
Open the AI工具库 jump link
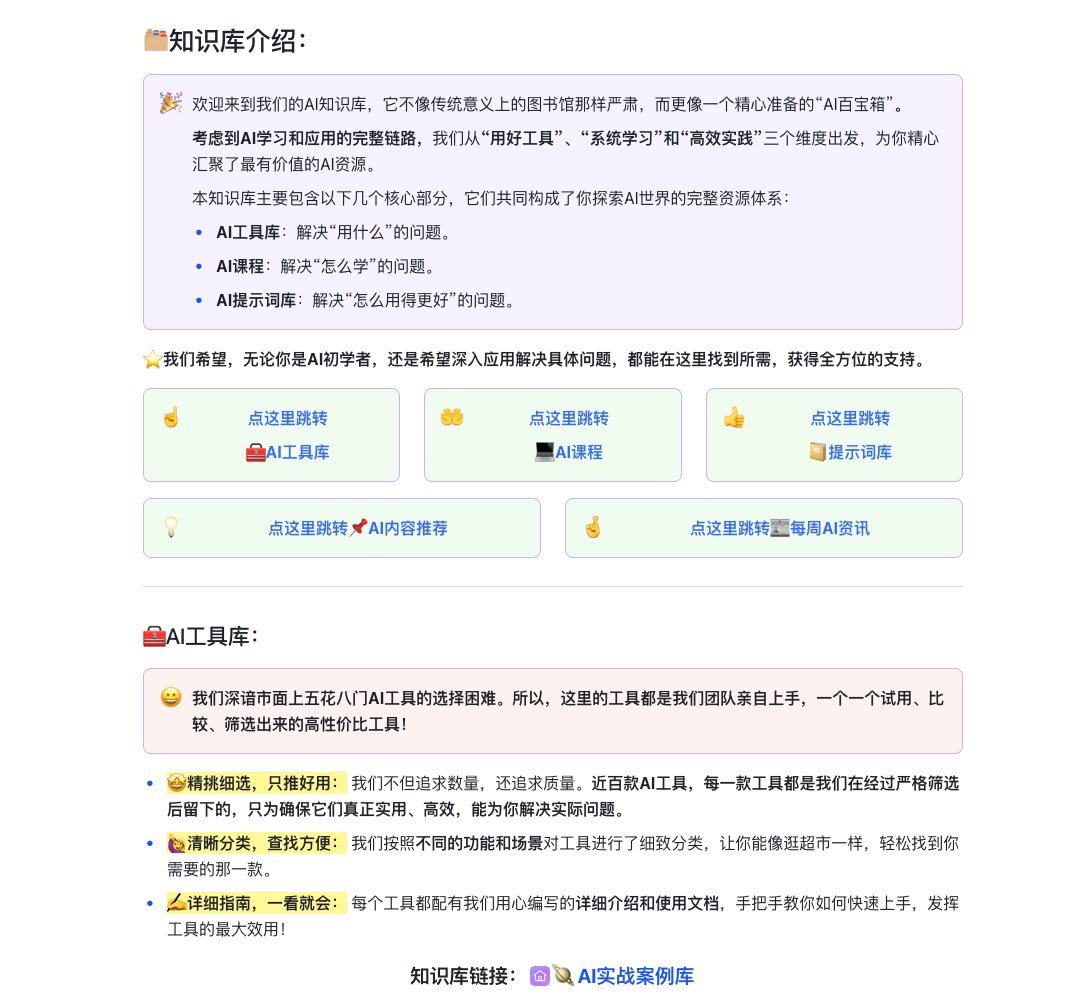(x=297, y=453)
